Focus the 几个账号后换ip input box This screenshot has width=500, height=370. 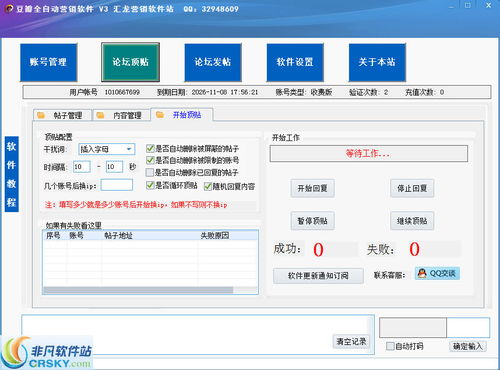117,185
